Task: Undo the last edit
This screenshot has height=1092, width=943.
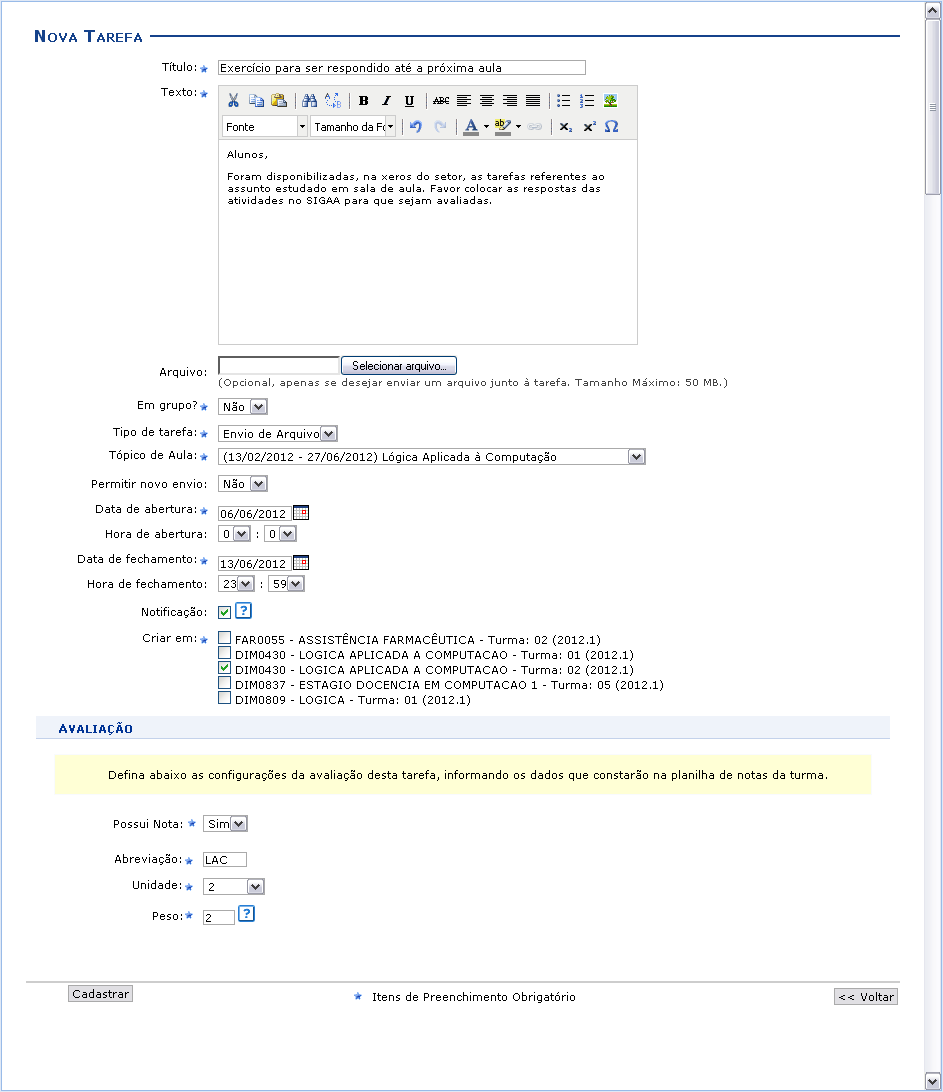Action: point(416,127)
